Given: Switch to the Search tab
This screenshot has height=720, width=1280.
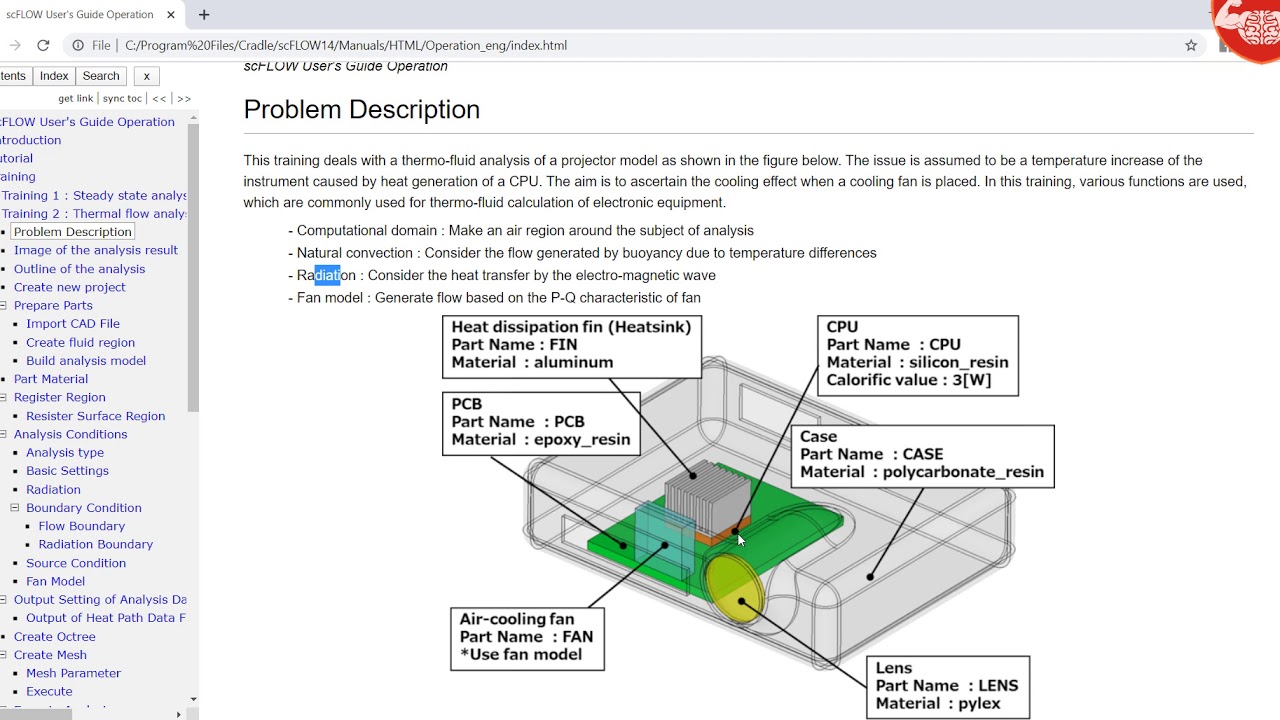Looking at the screenshot, I should coord(101,76).
